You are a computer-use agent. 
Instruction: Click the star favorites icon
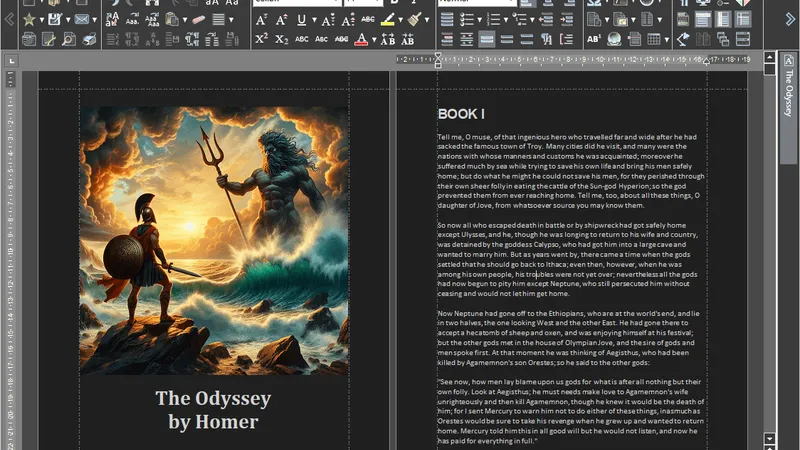(x=28, y=20)
